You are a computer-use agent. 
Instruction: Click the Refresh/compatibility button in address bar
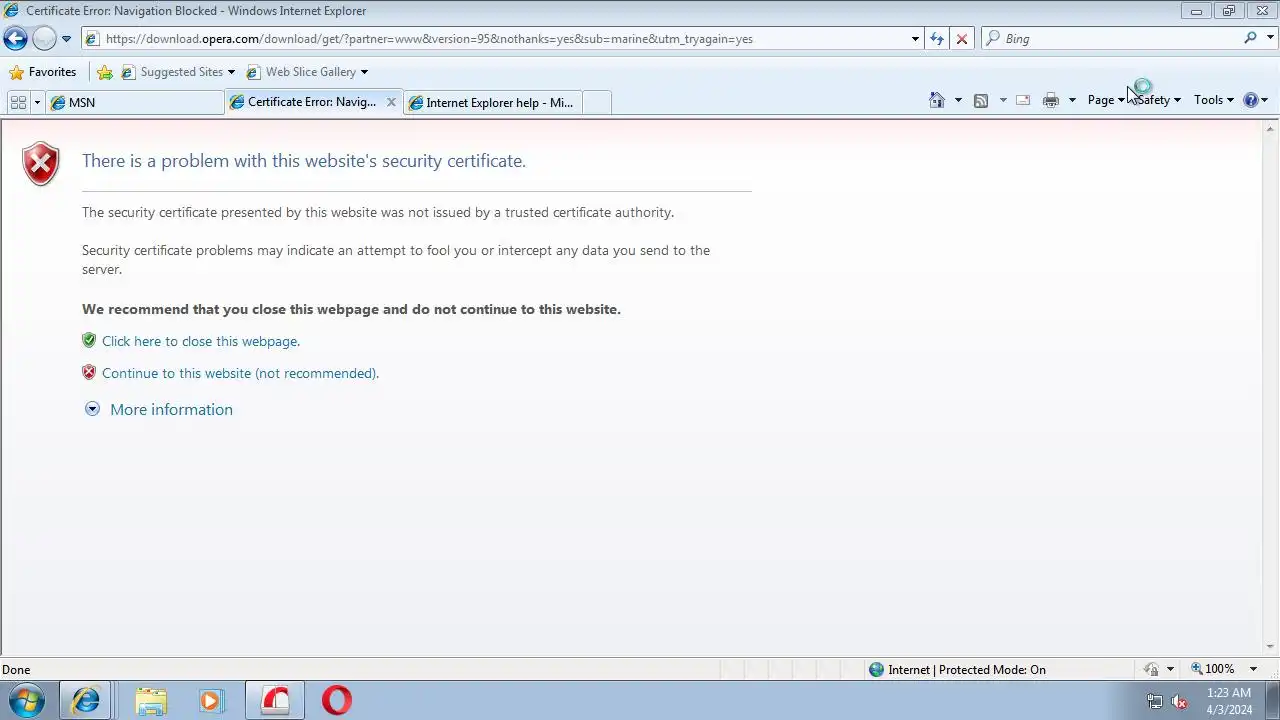pyautogui.click(x=936, y=39)
